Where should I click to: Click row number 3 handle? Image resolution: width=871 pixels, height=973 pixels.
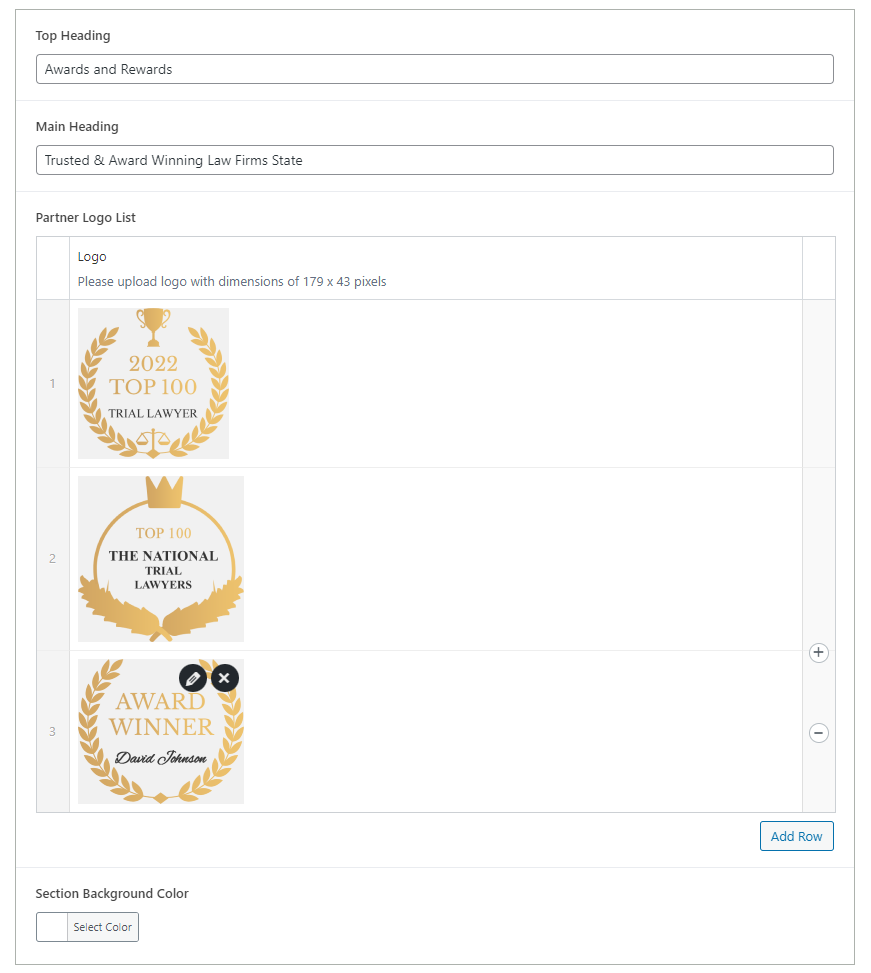53,731
